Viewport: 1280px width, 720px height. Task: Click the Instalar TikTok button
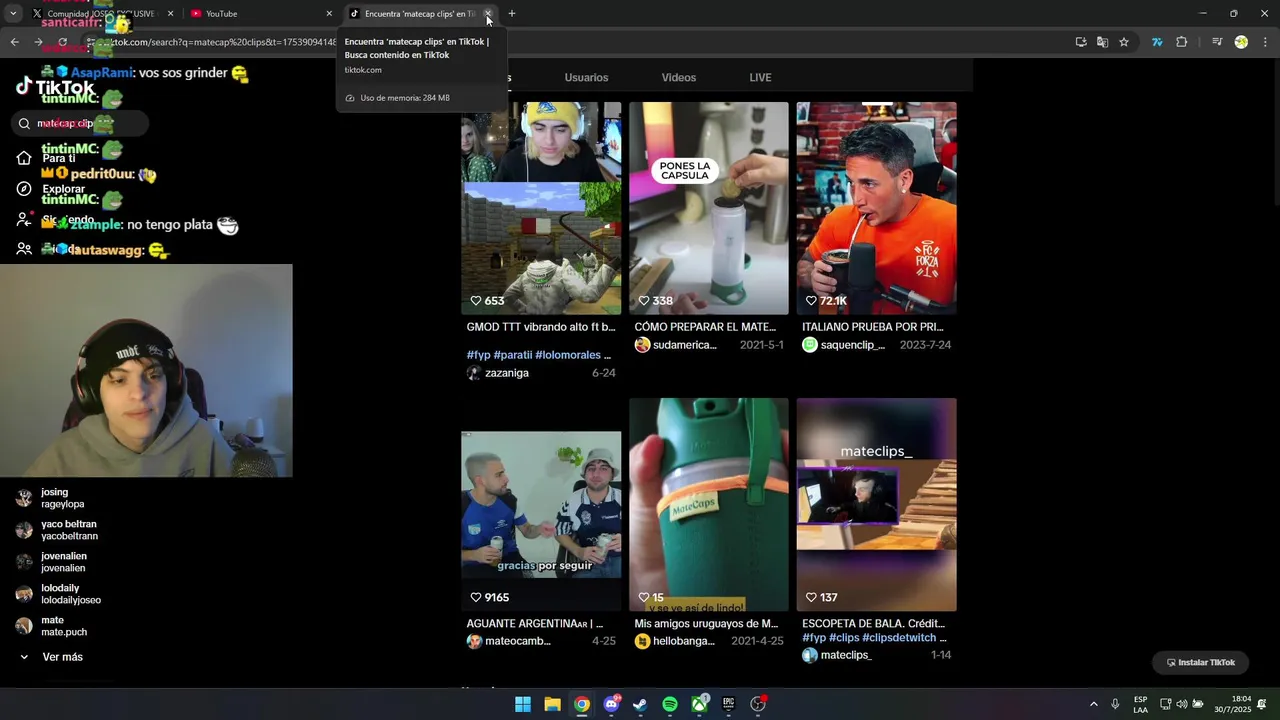pyautogui.click(x=1200, y=662)
